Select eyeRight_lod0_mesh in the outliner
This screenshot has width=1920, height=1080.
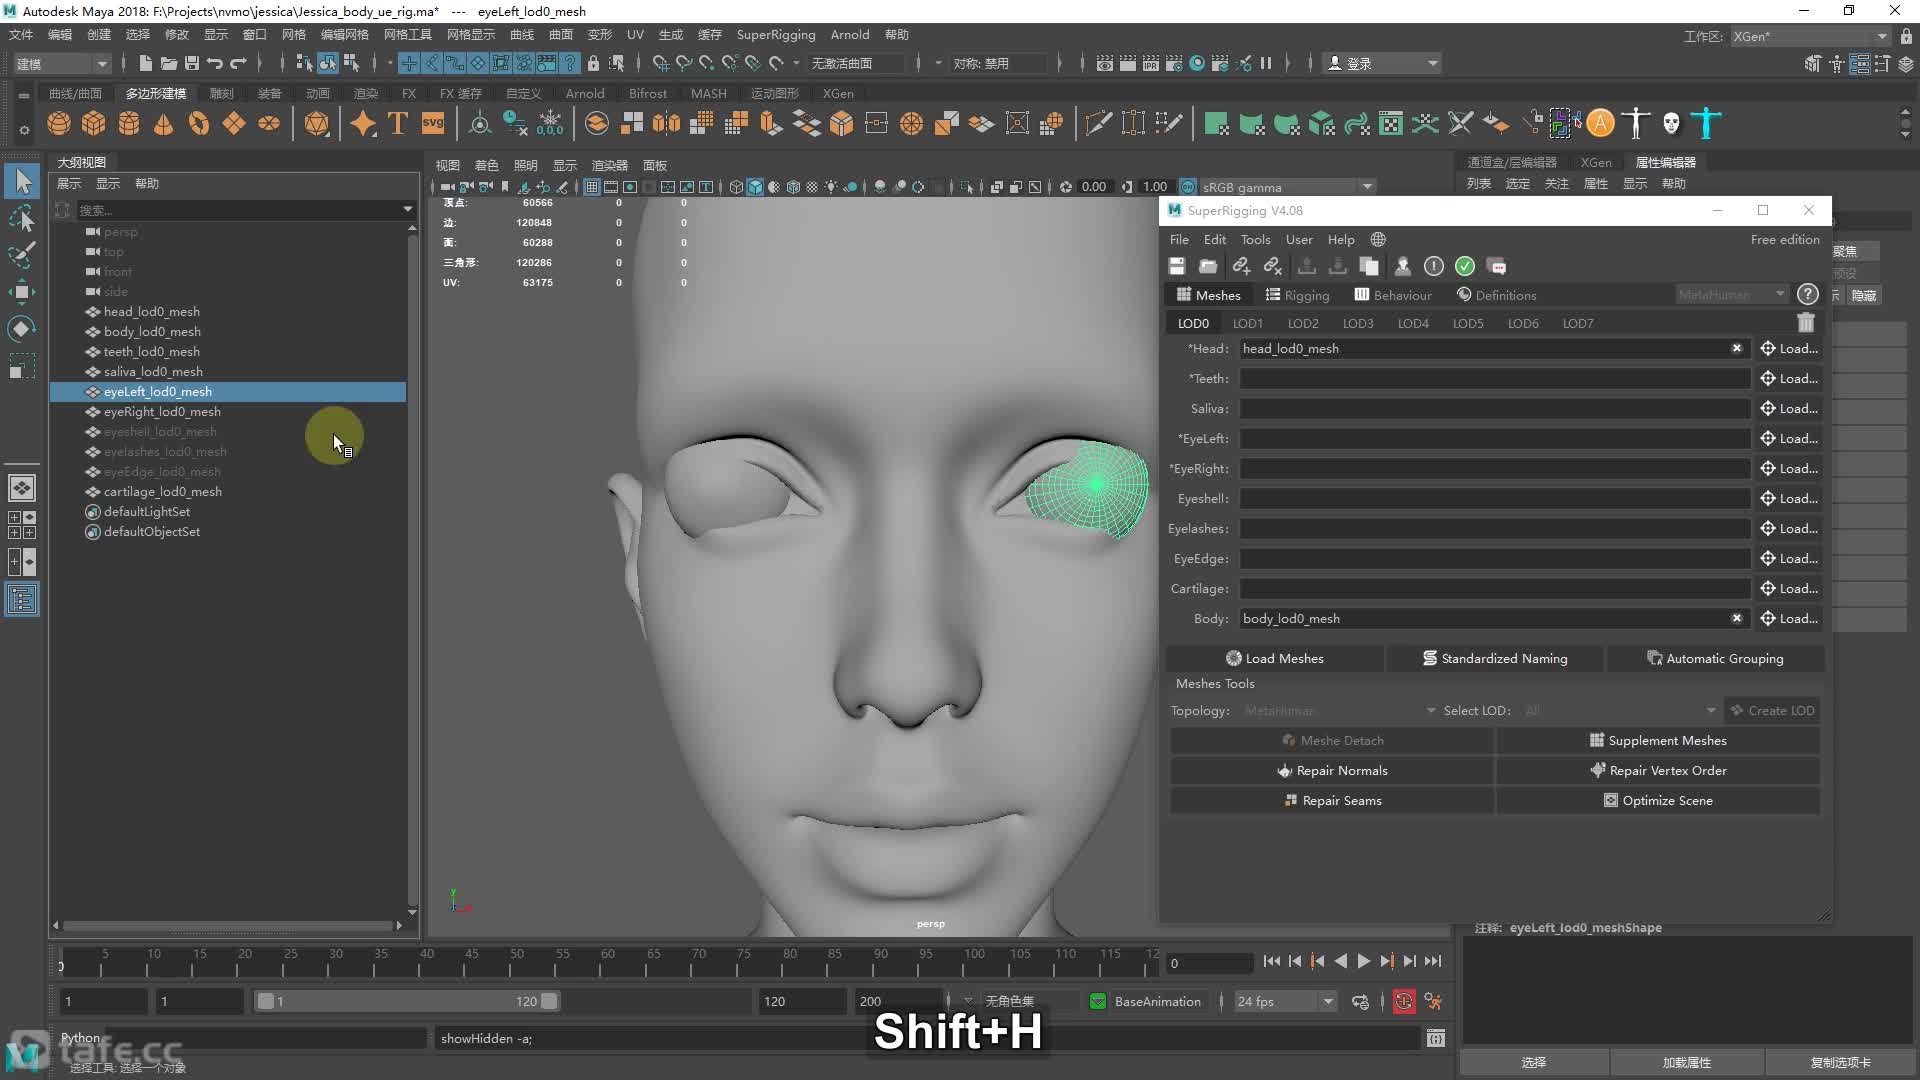[162, 411]
